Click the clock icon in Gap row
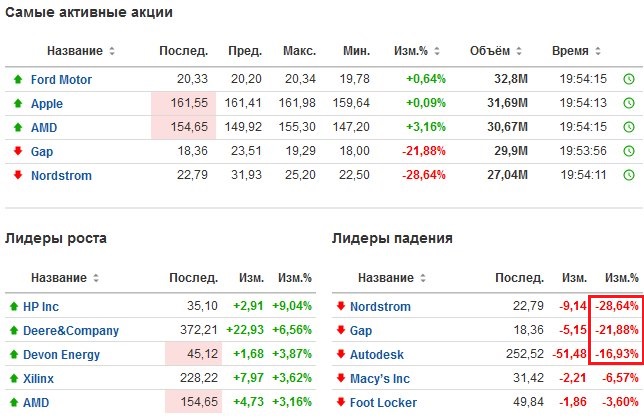The width and height of the screenshot is (644, 419). tap(629, 151)
